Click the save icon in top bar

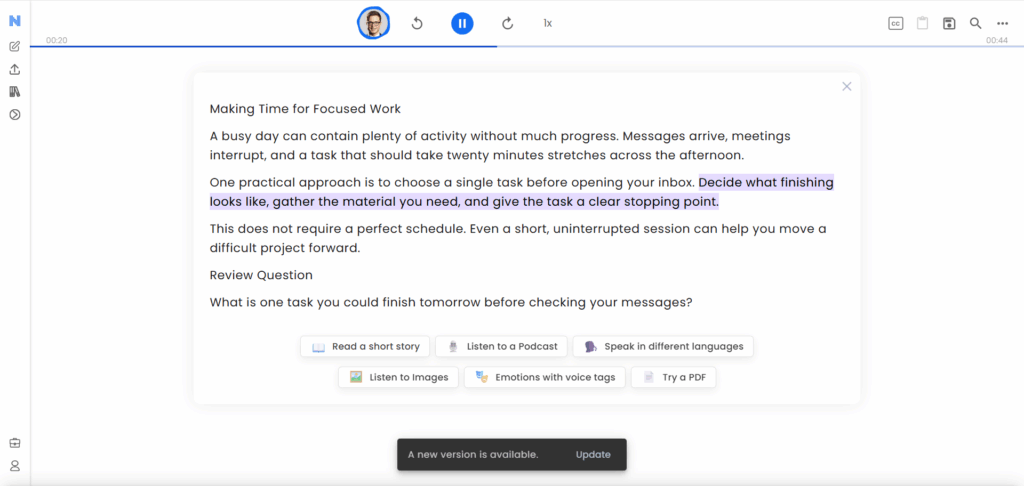949,24
